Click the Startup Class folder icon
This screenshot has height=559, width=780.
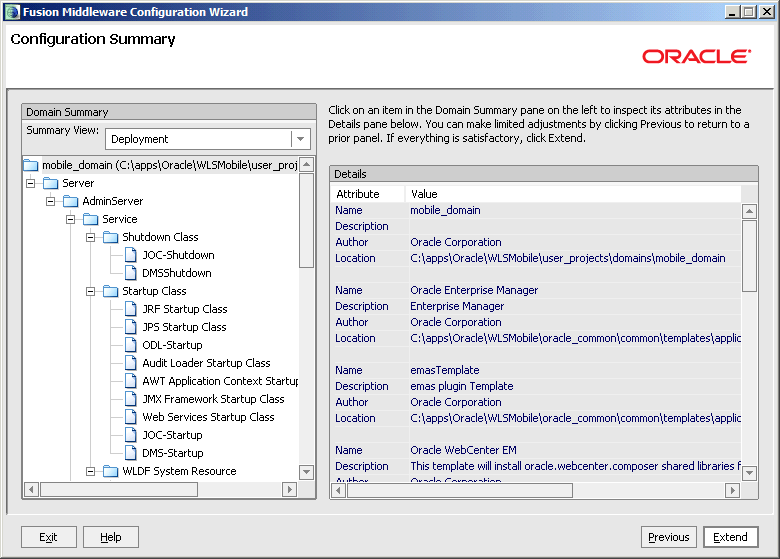pyautogui.click(x=110, y=291)
